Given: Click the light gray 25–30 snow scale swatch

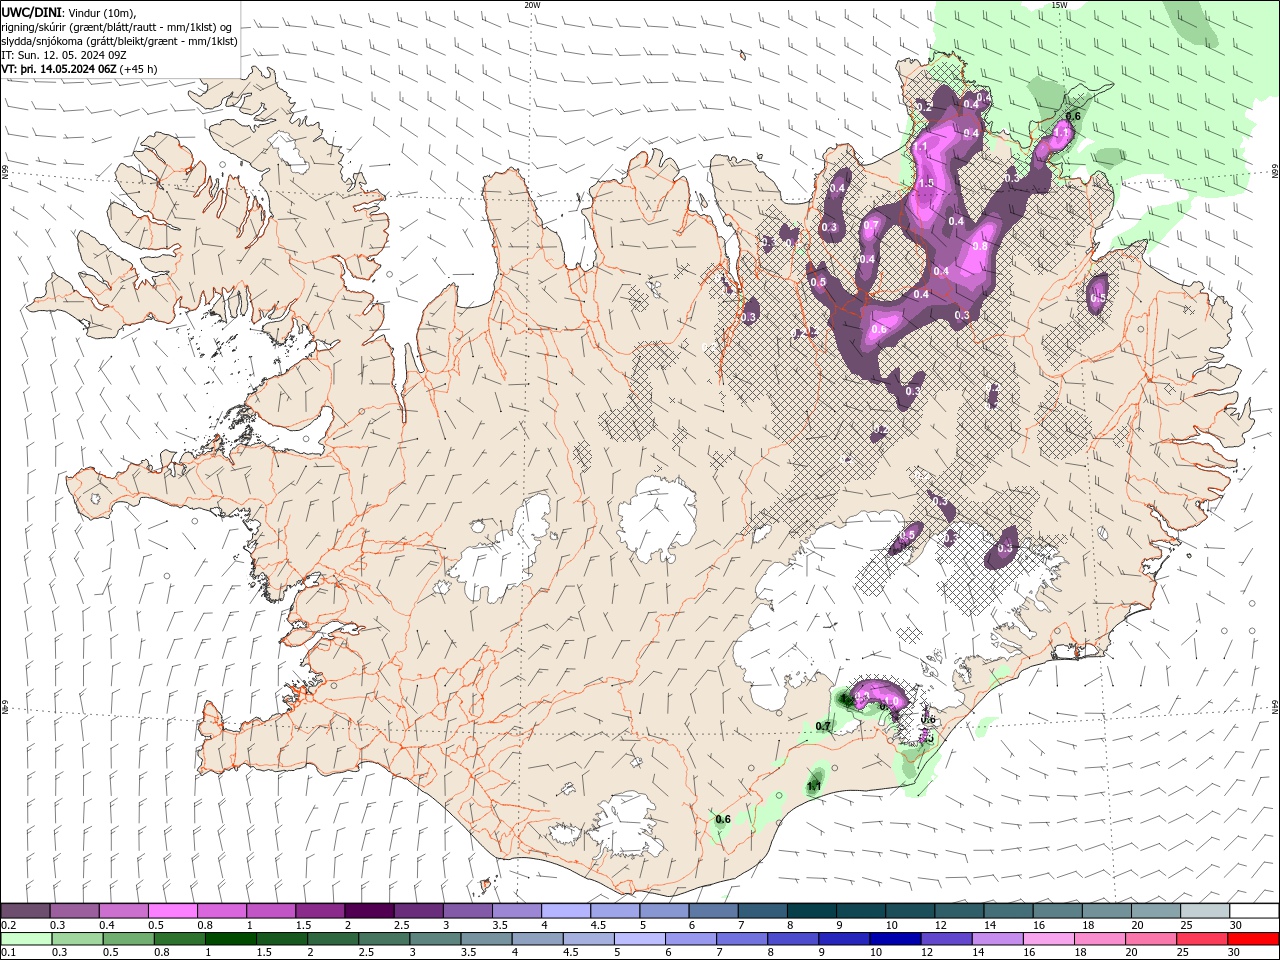Looking at the screenshot, I should pos(1205,910).
